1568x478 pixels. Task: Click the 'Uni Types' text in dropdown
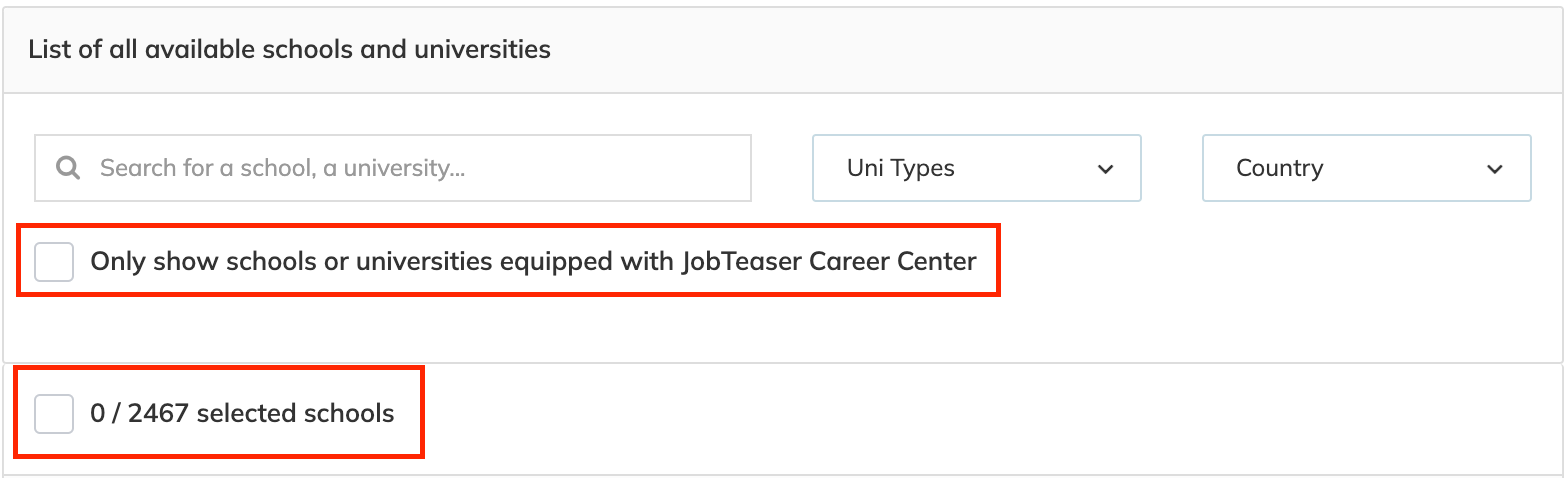coord(900,168)
